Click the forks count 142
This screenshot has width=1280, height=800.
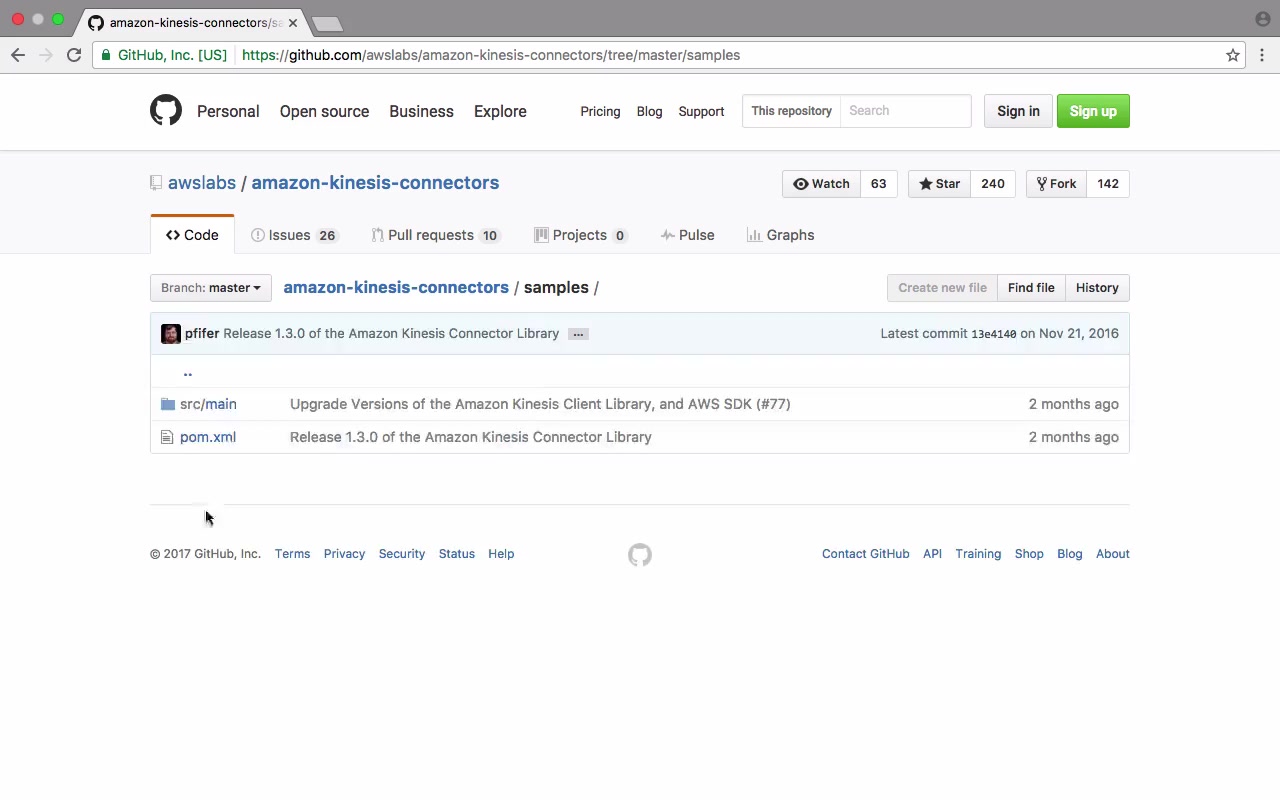point(1108,184)
